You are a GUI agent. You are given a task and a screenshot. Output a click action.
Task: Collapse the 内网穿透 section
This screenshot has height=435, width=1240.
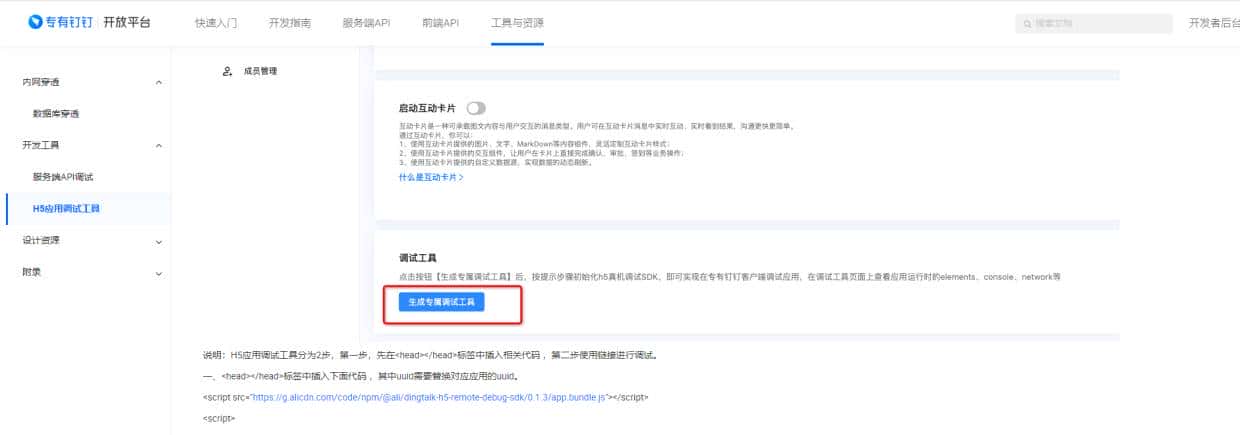tap(159, 82)
